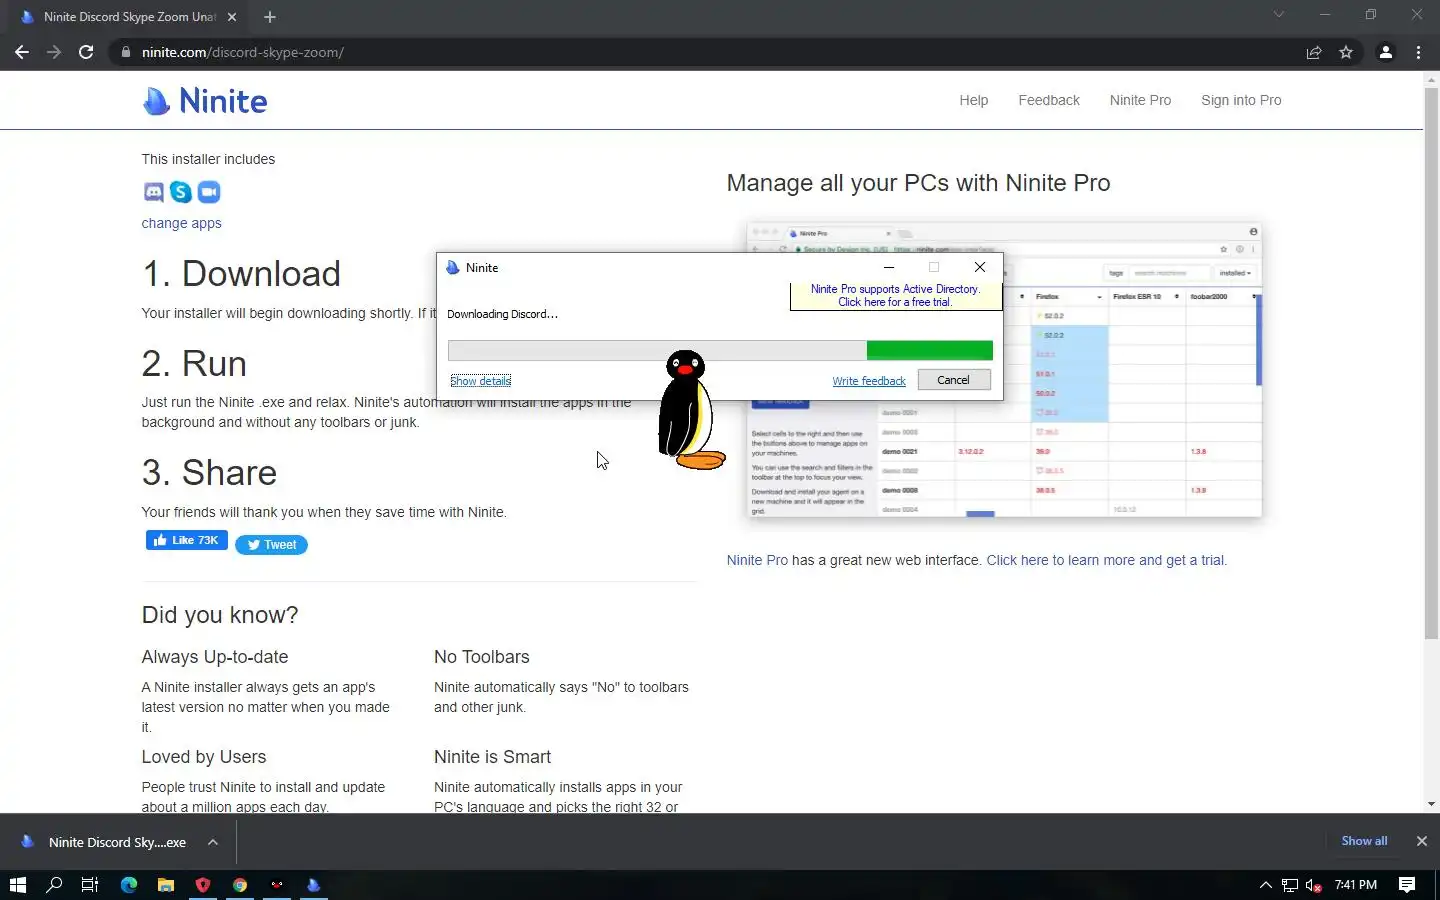Image resolution: width=1440 pixels, height=900 pixels.
Task: Open the Windows notification center
Action: pos(1407,885)
